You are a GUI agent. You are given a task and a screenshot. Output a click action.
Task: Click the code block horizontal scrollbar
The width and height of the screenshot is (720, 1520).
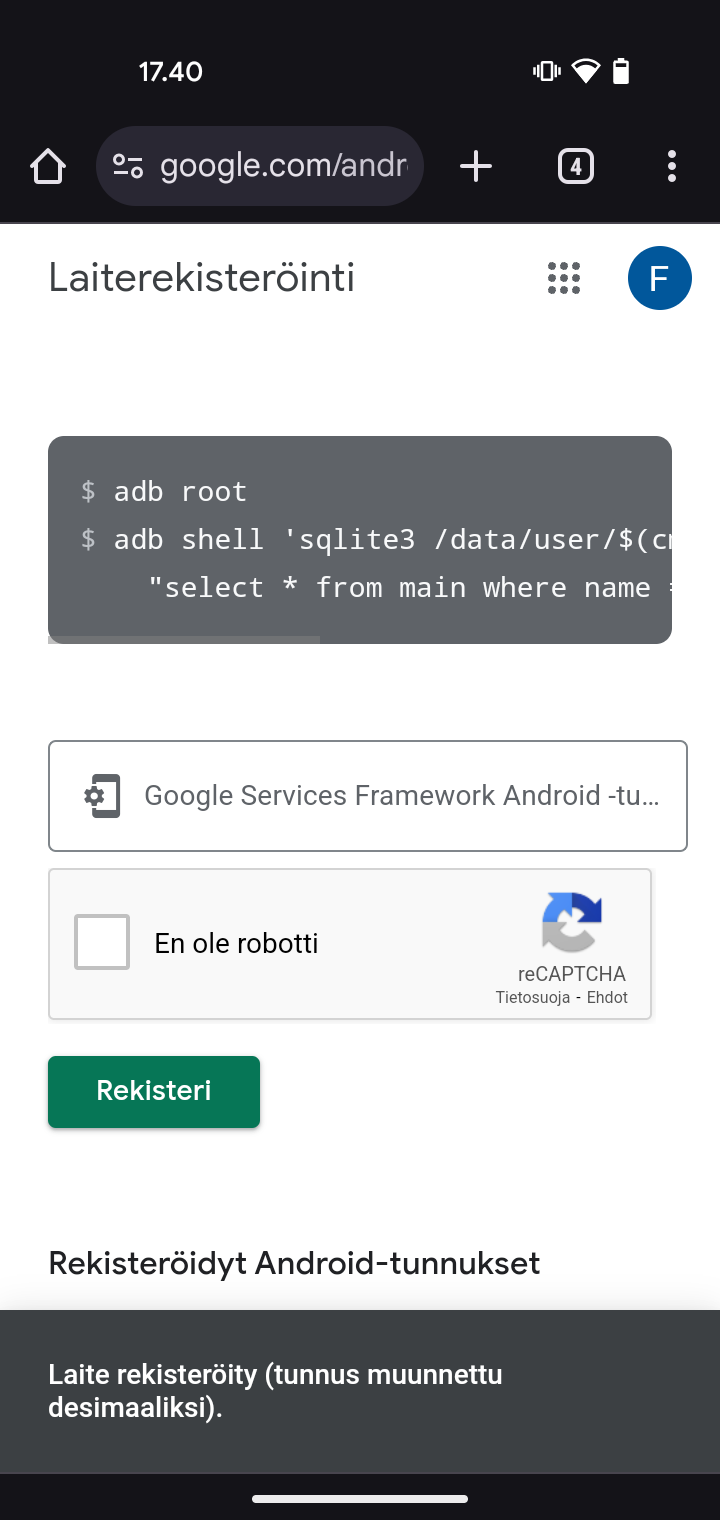184,639
